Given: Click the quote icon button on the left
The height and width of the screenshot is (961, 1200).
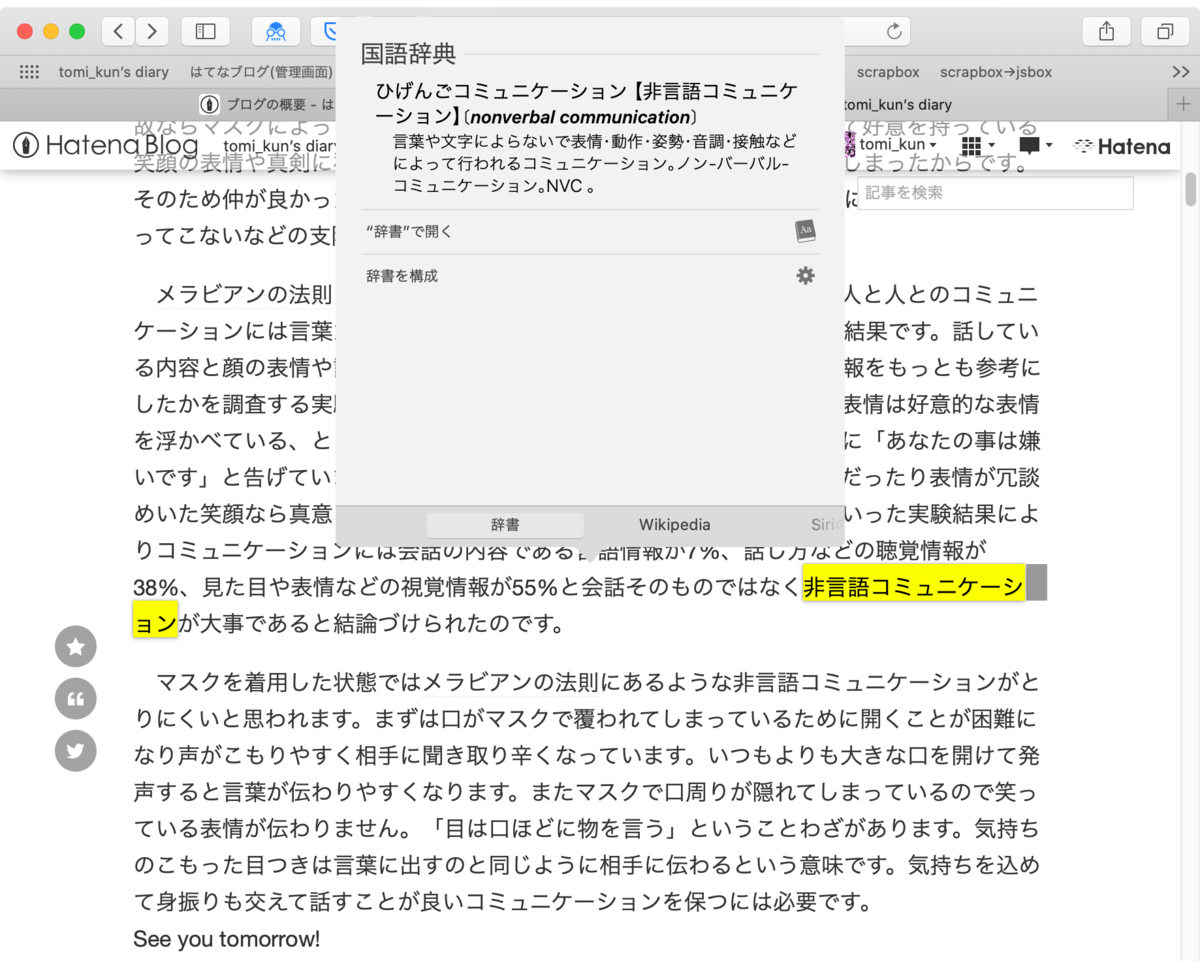Looking at the screenshot, I should point(76,699).
